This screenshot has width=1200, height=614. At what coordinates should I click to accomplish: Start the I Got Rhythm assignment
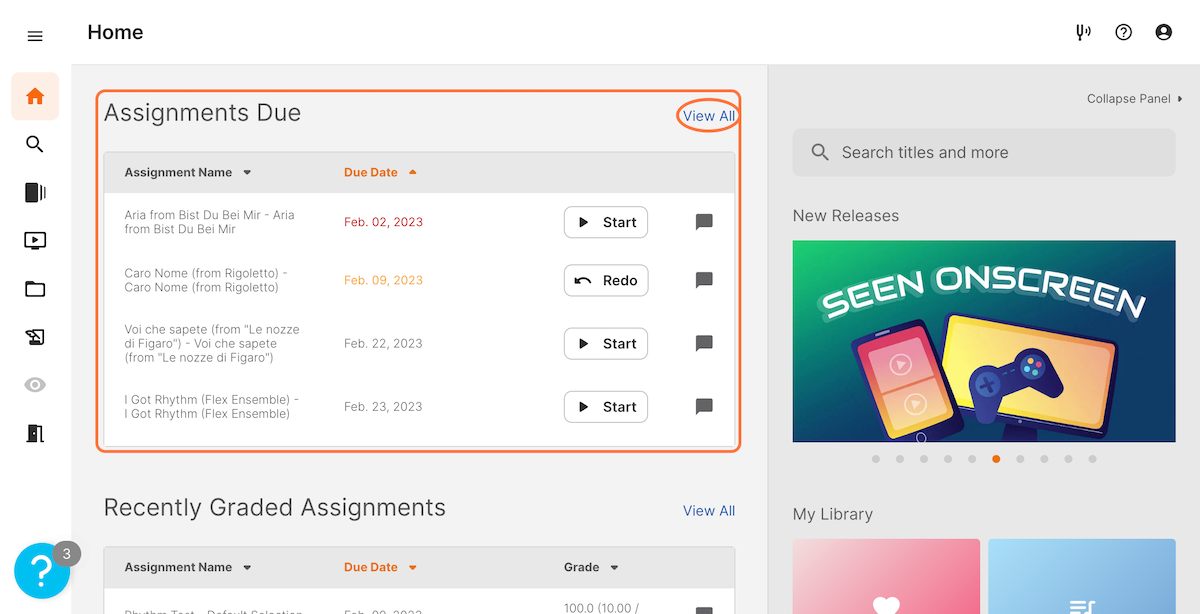coord(606,407)
